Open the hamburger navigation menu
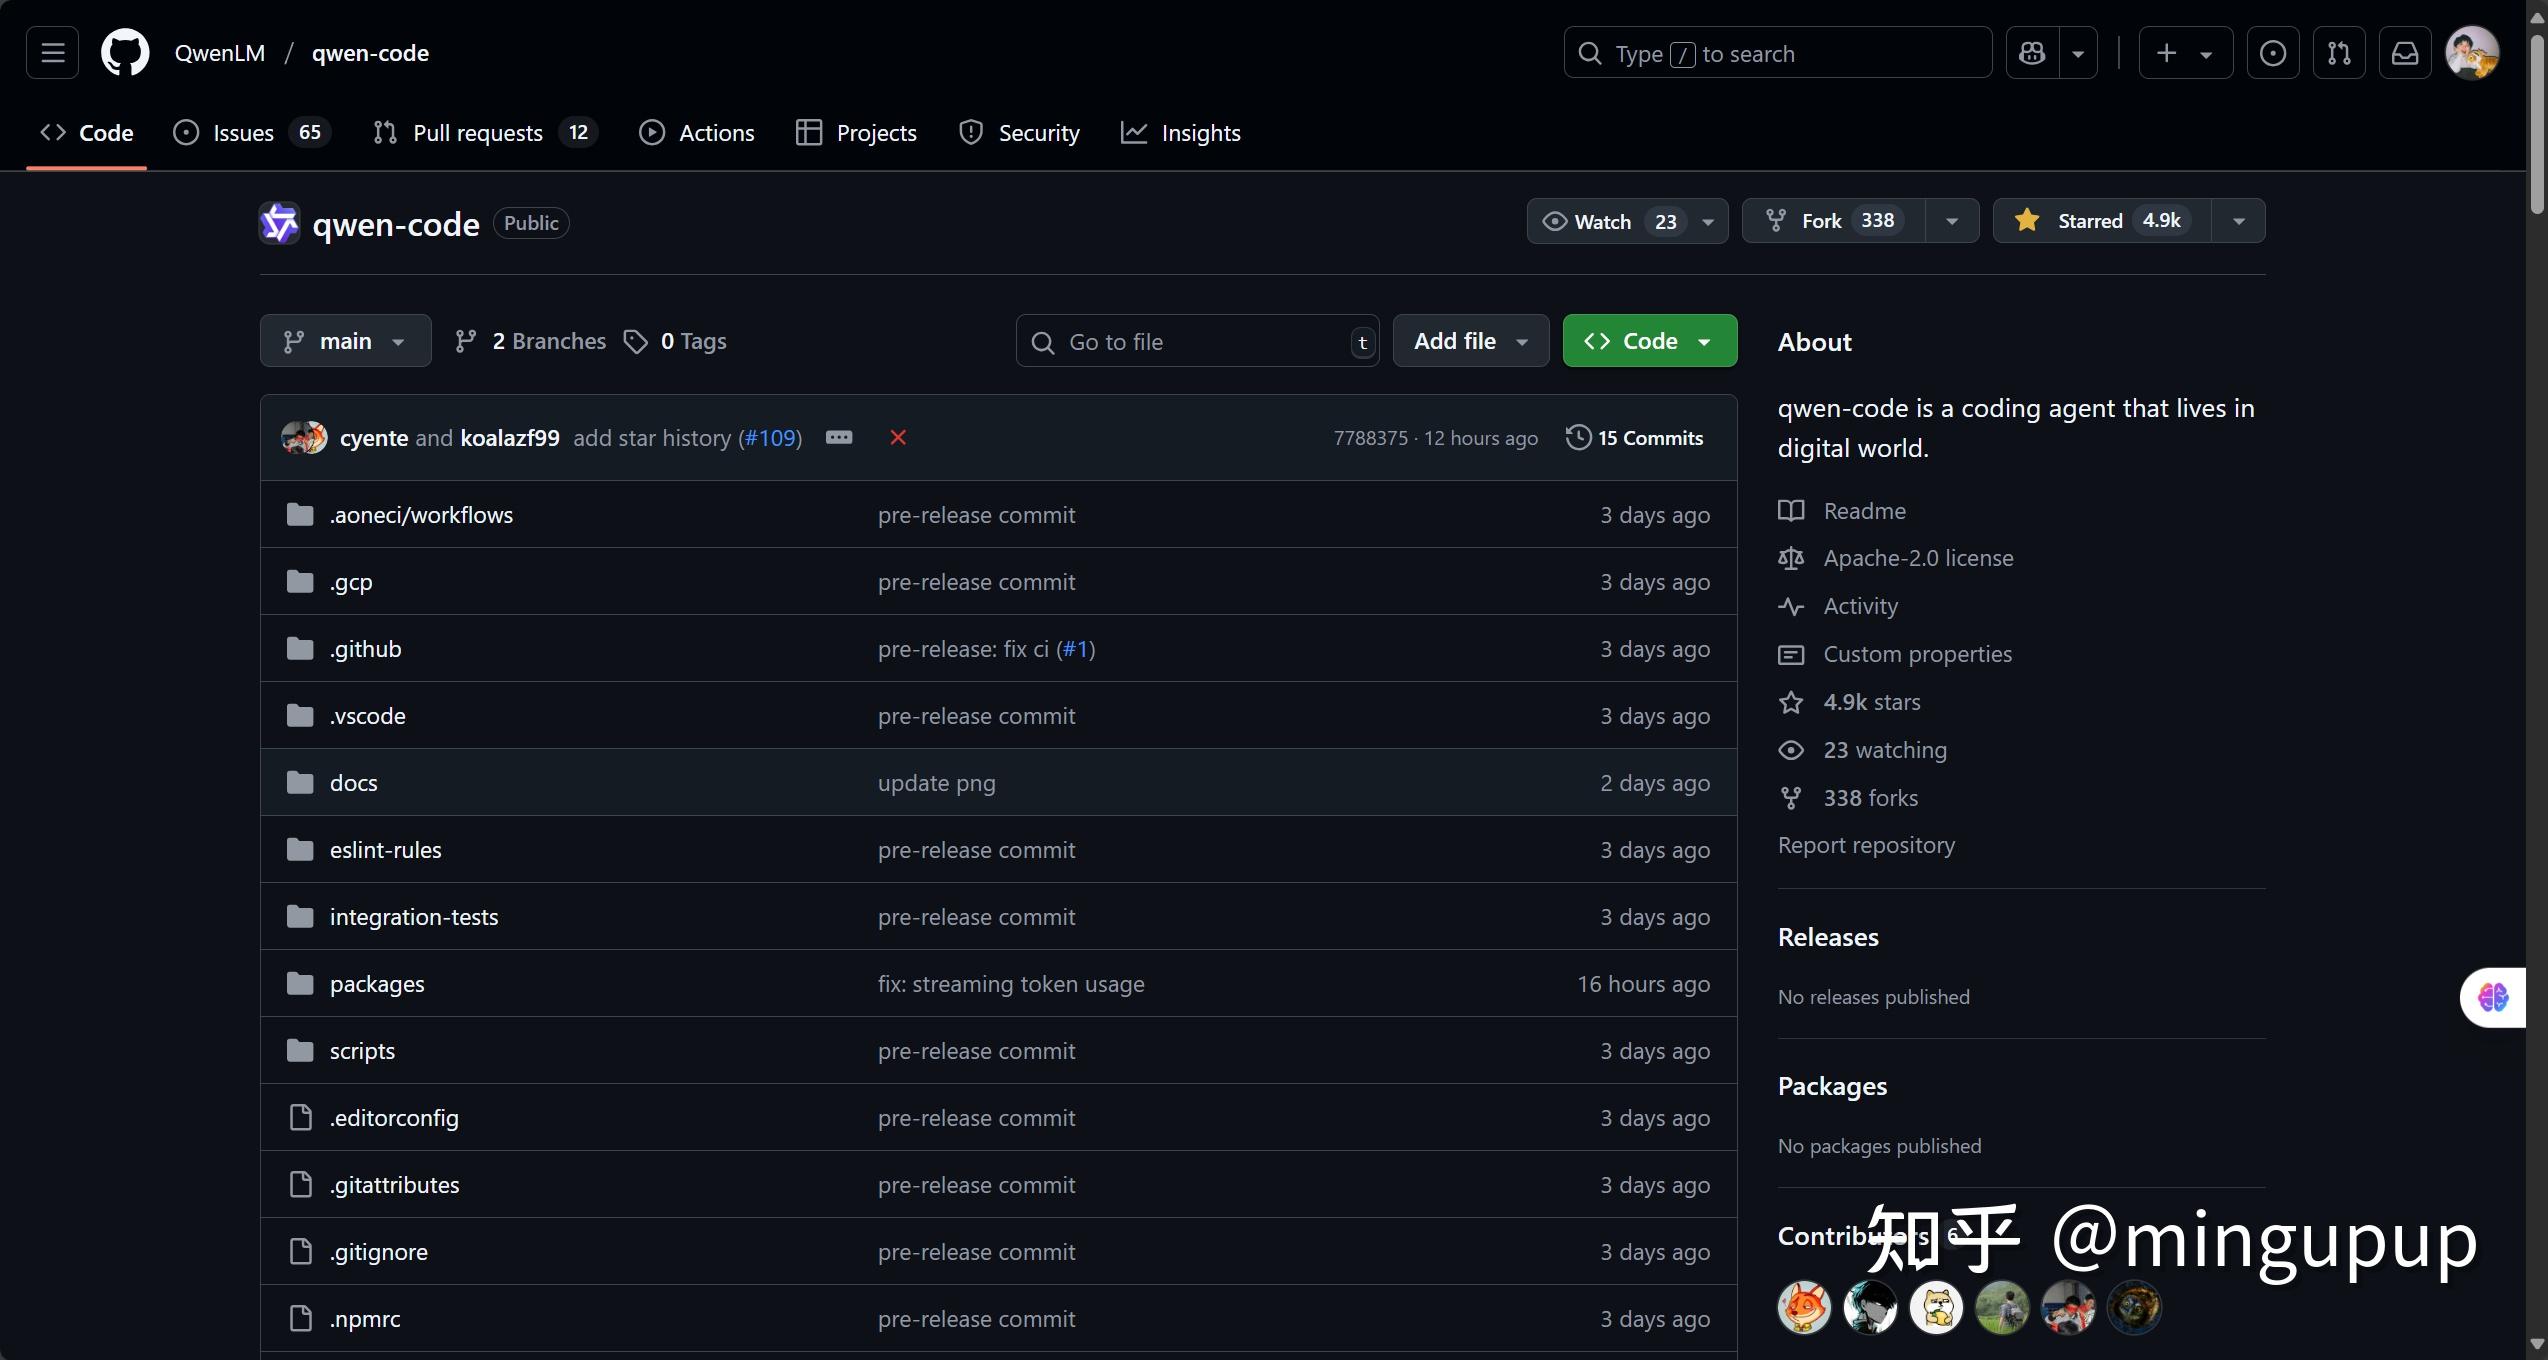 pyautogui.click(x=52, y=53)
